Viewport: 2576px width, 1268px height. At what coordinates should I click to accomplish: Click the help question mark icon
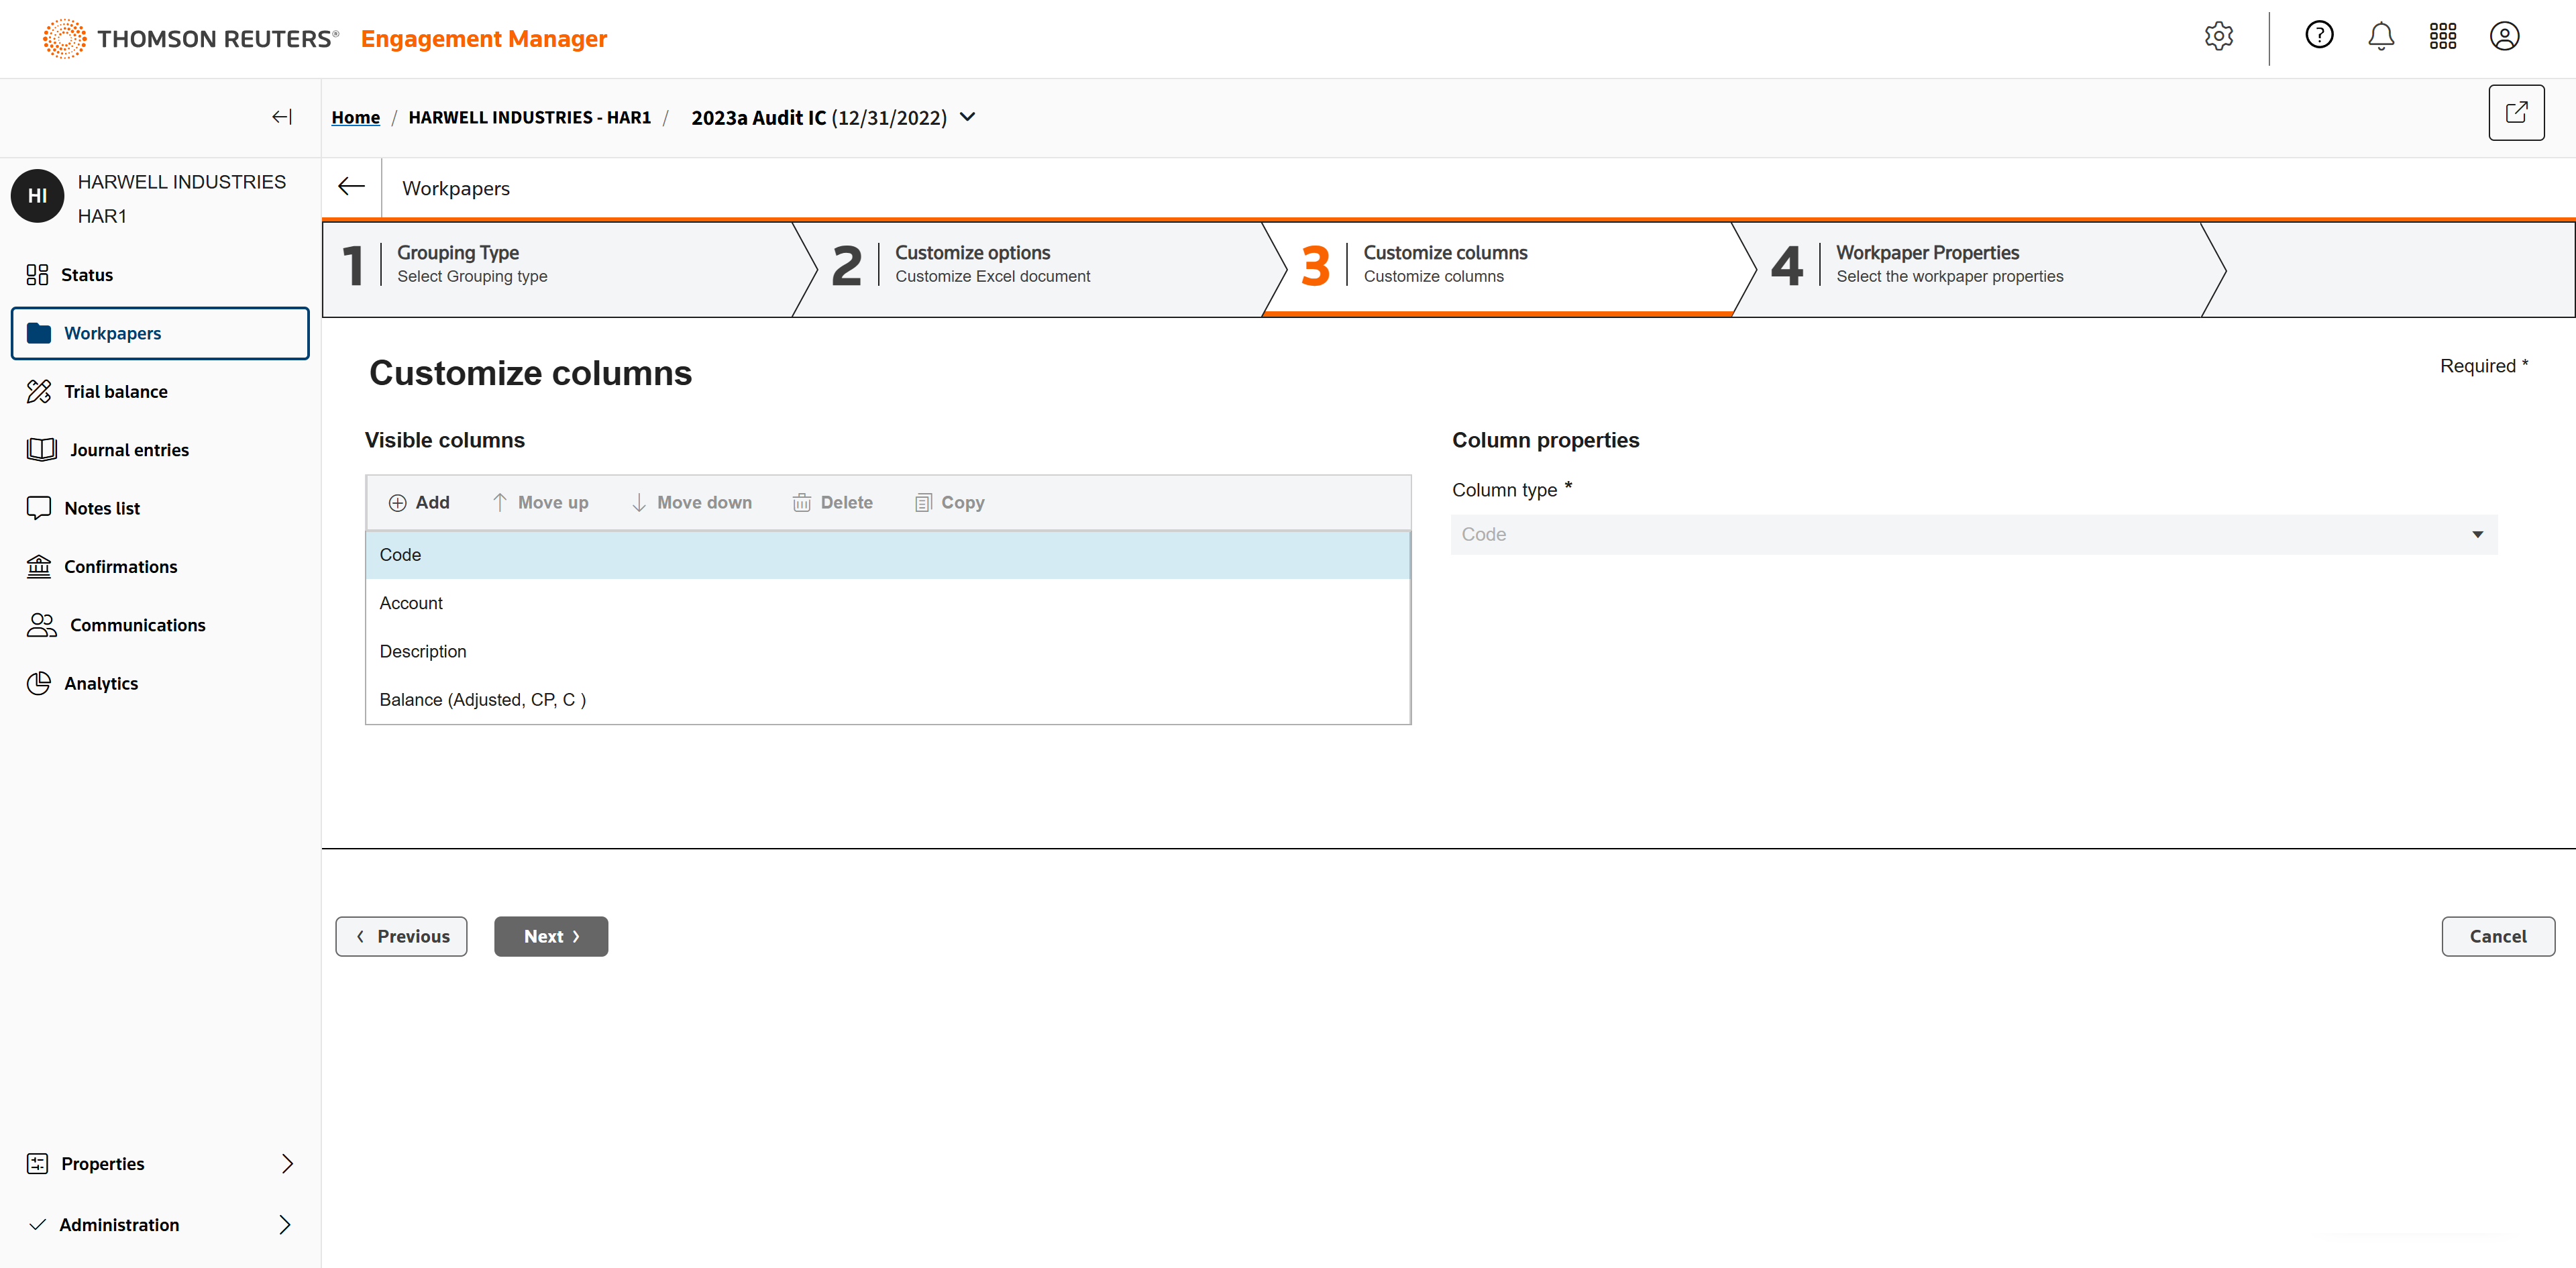point(2319,36)
